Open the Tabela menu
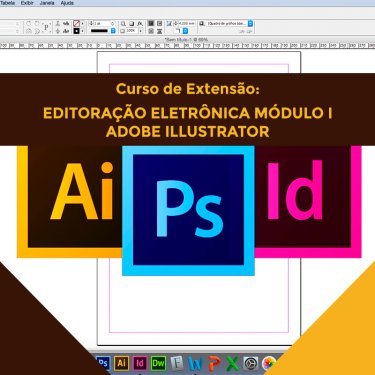The width and height of the screenshot is (375, 375). pyautogui.click(x=7, y=3)
